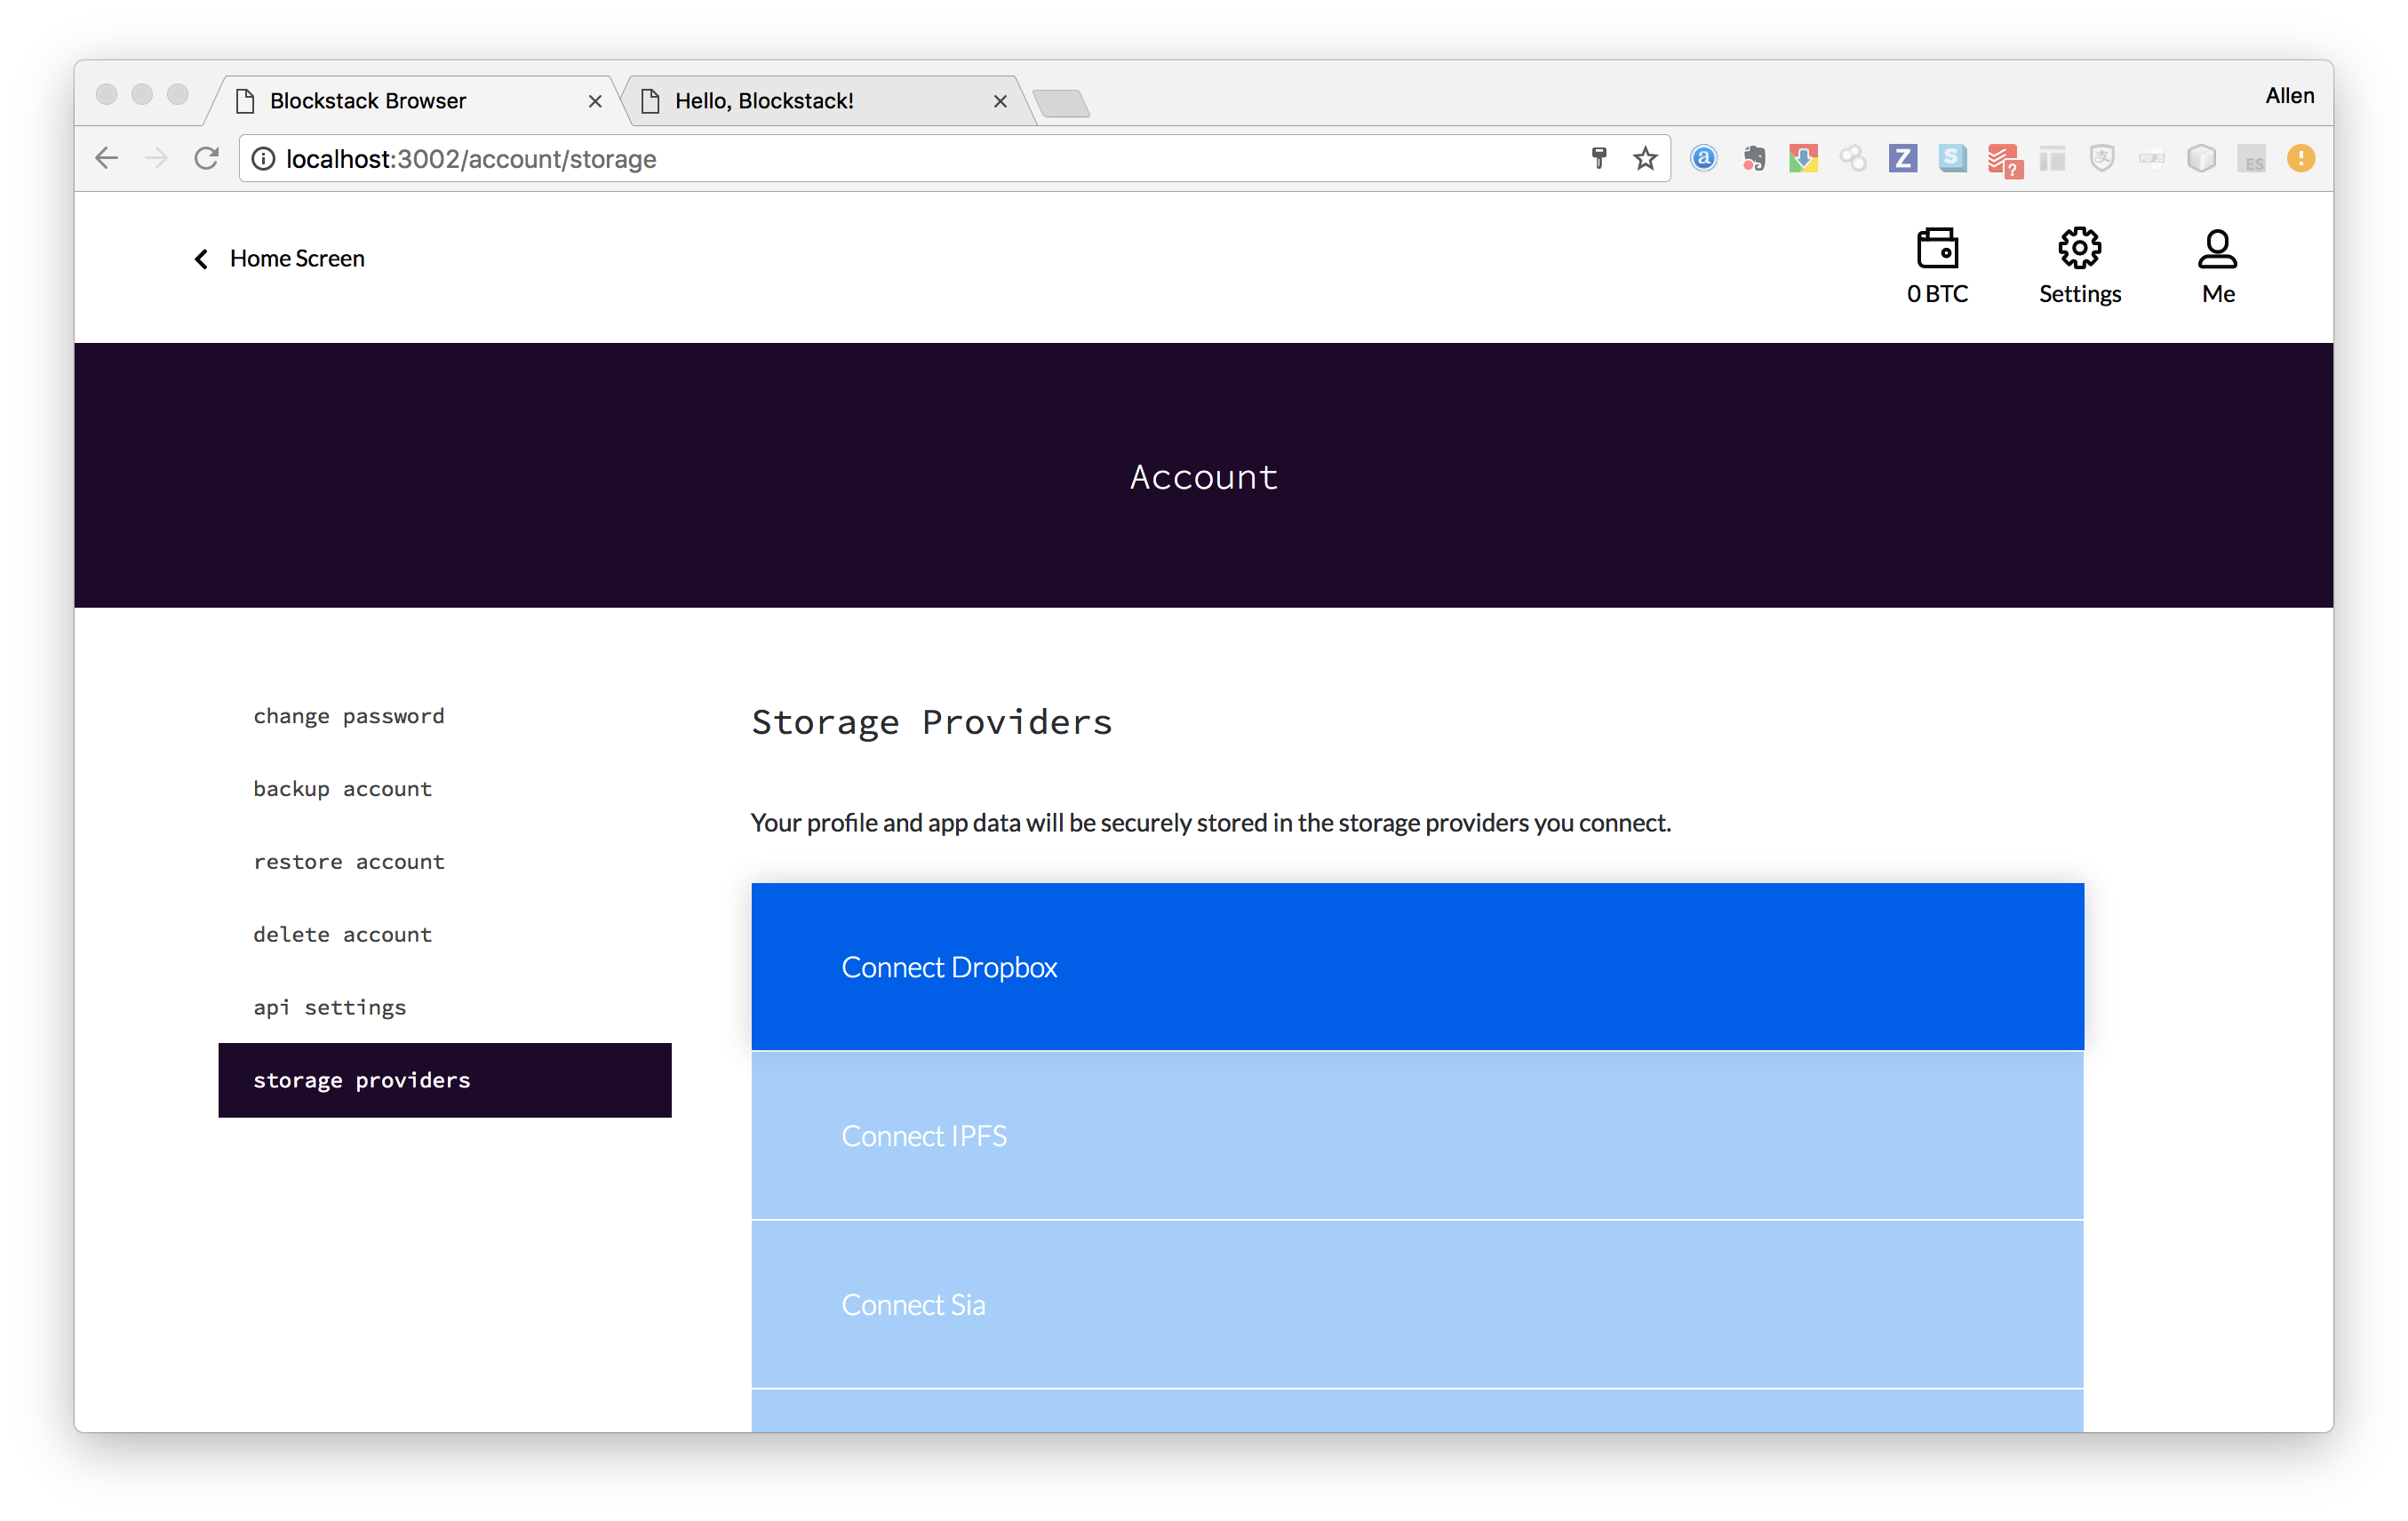Click the Todoist extension icon
The width and height of the screenshot is (2408, 1521).
point(2004,159)
